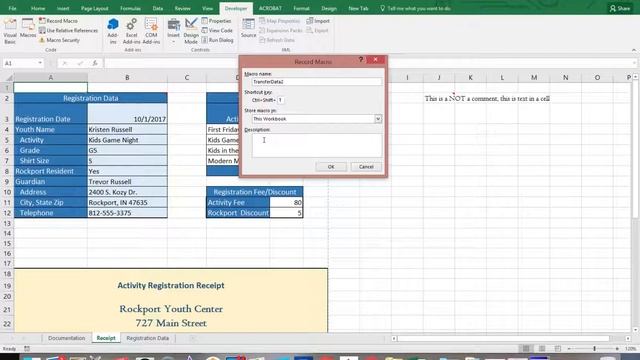The image size is (640, 360).
Task: Click the XML Import button
Action: point(318,21)
